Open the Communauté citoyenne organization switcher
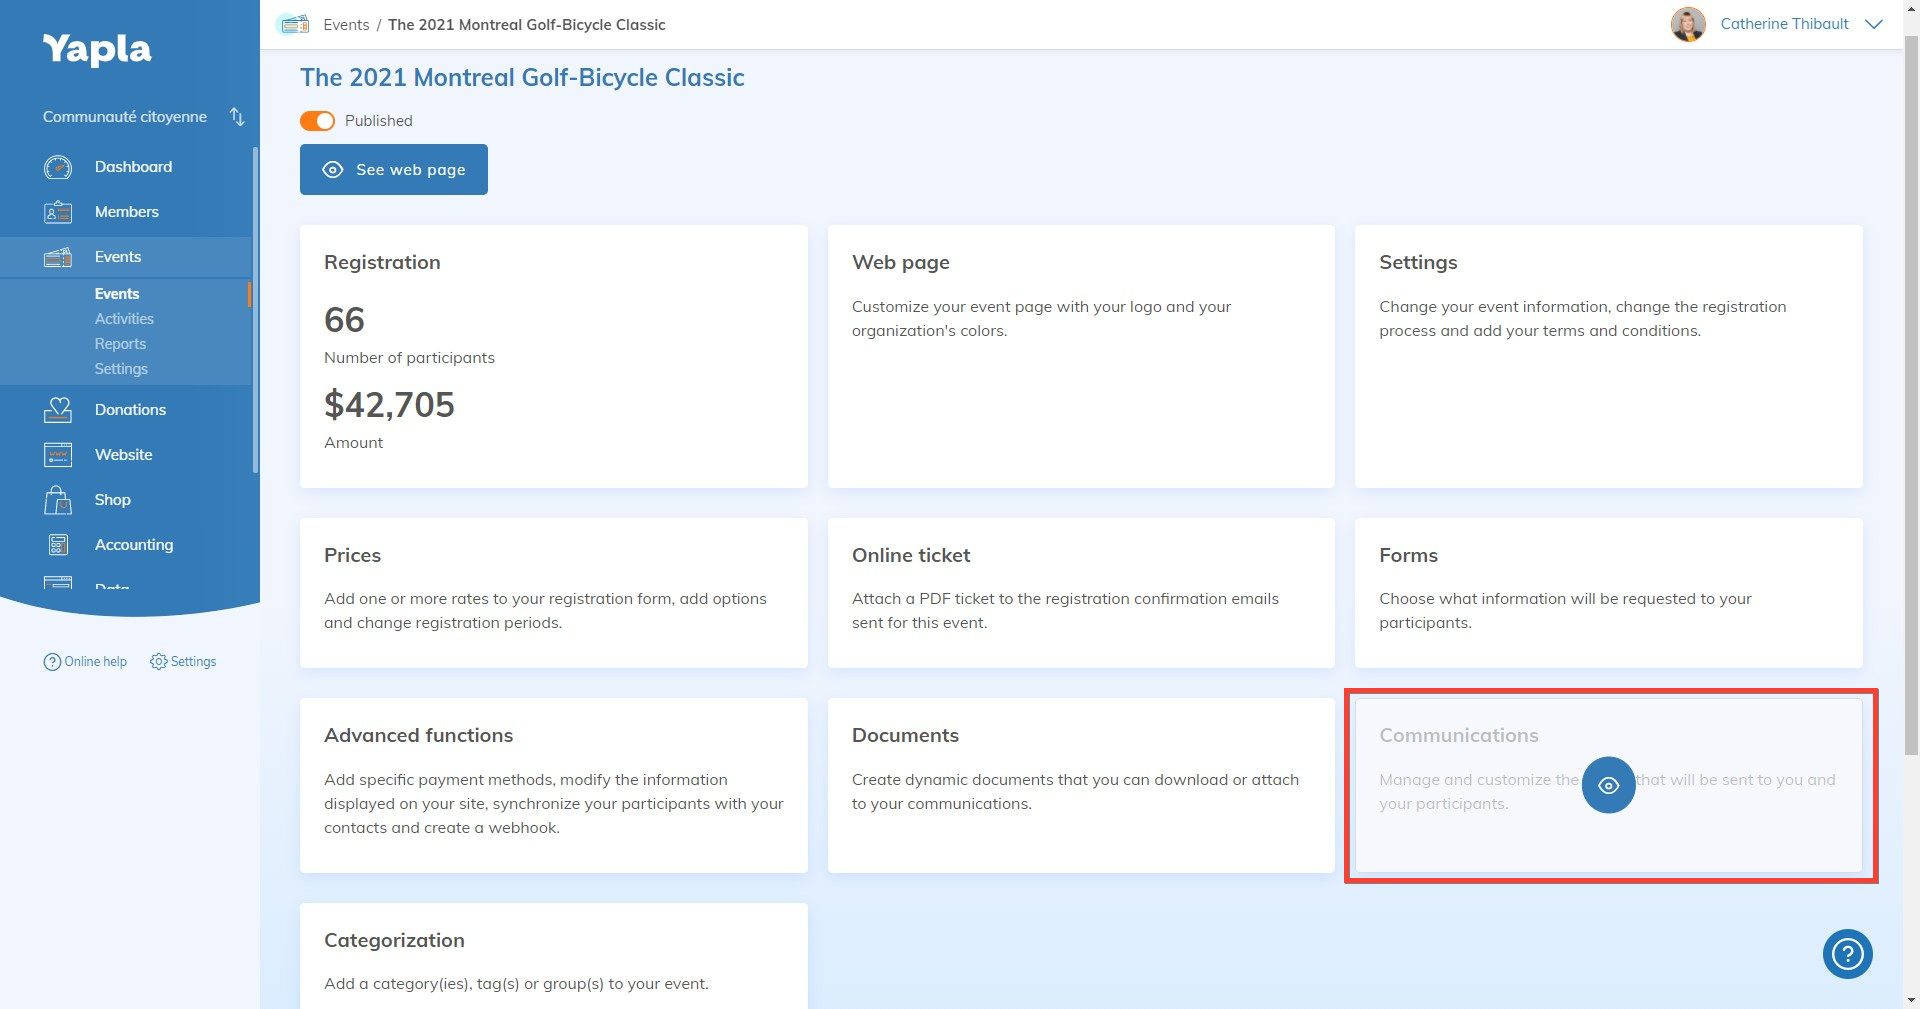The height and width of the screenshot is (1009, 1920). click(x=237, y=117)
